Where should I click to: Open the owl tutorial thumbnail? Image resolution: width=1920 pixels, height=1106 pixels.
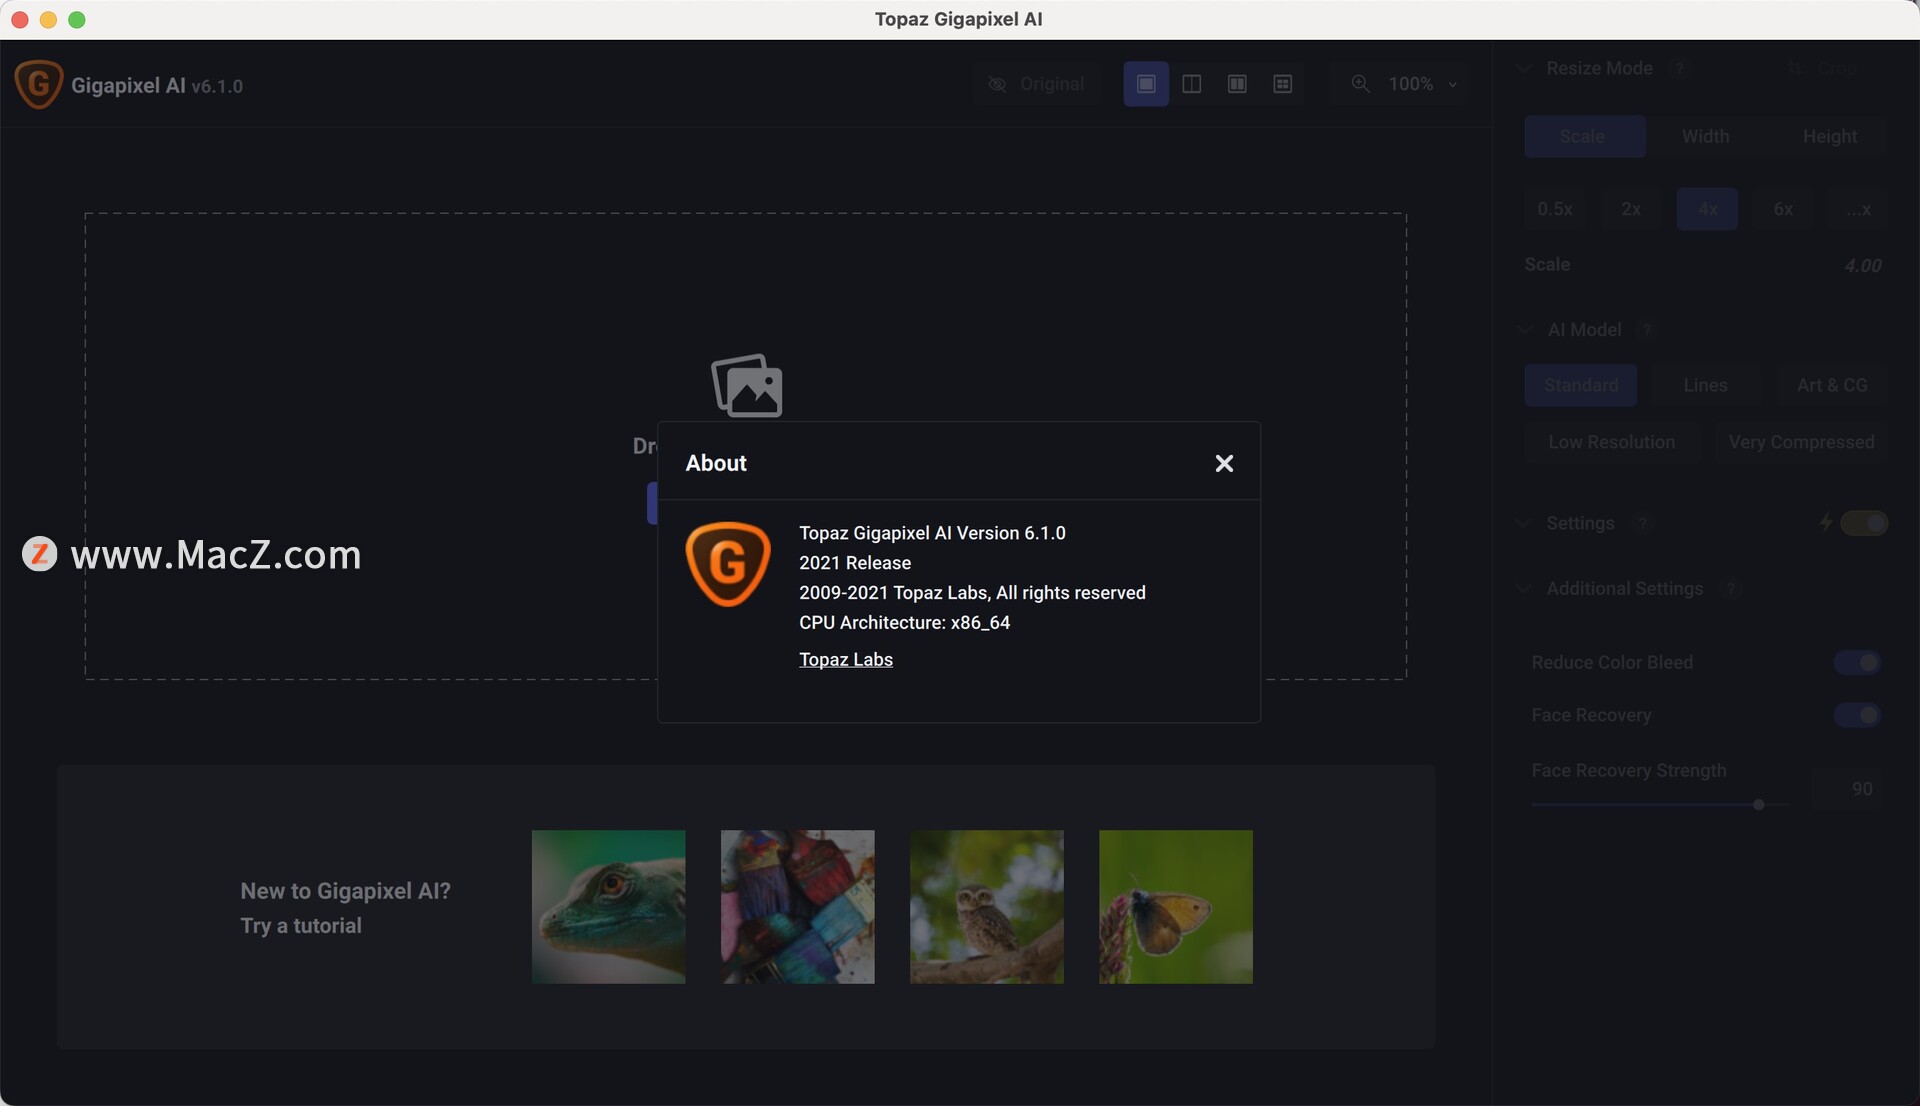pos(987,906)
